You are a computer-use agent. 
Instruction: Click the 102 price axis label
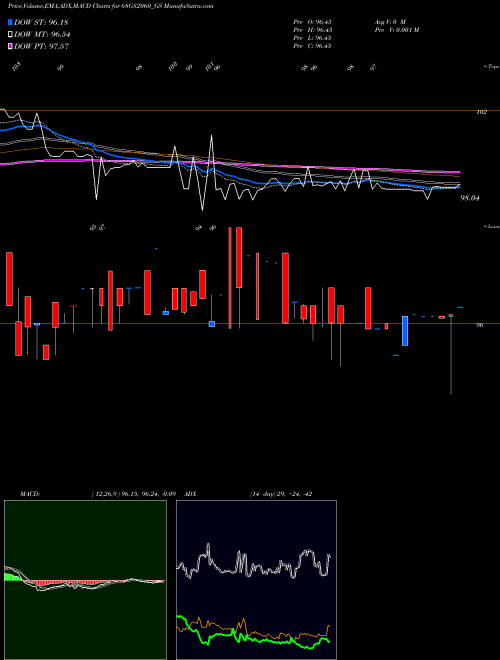click(x=481, y=112)
